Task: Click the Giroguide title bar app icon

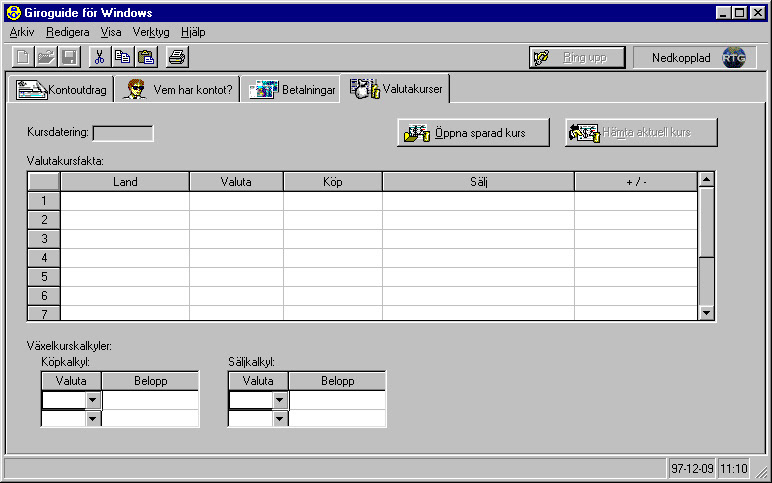Action: [x=14, y=13]
